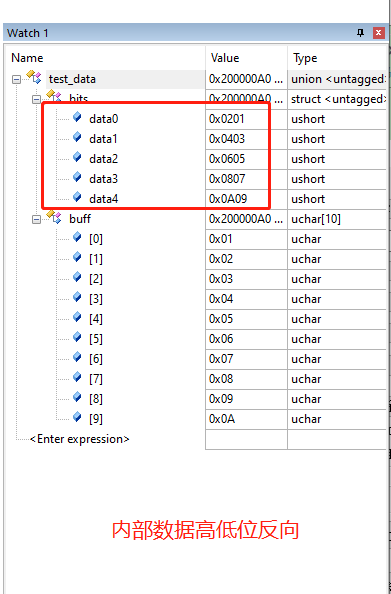
Task: Close the Watch 1 panel
Action: pyautogui.click(x=378, y=33)
